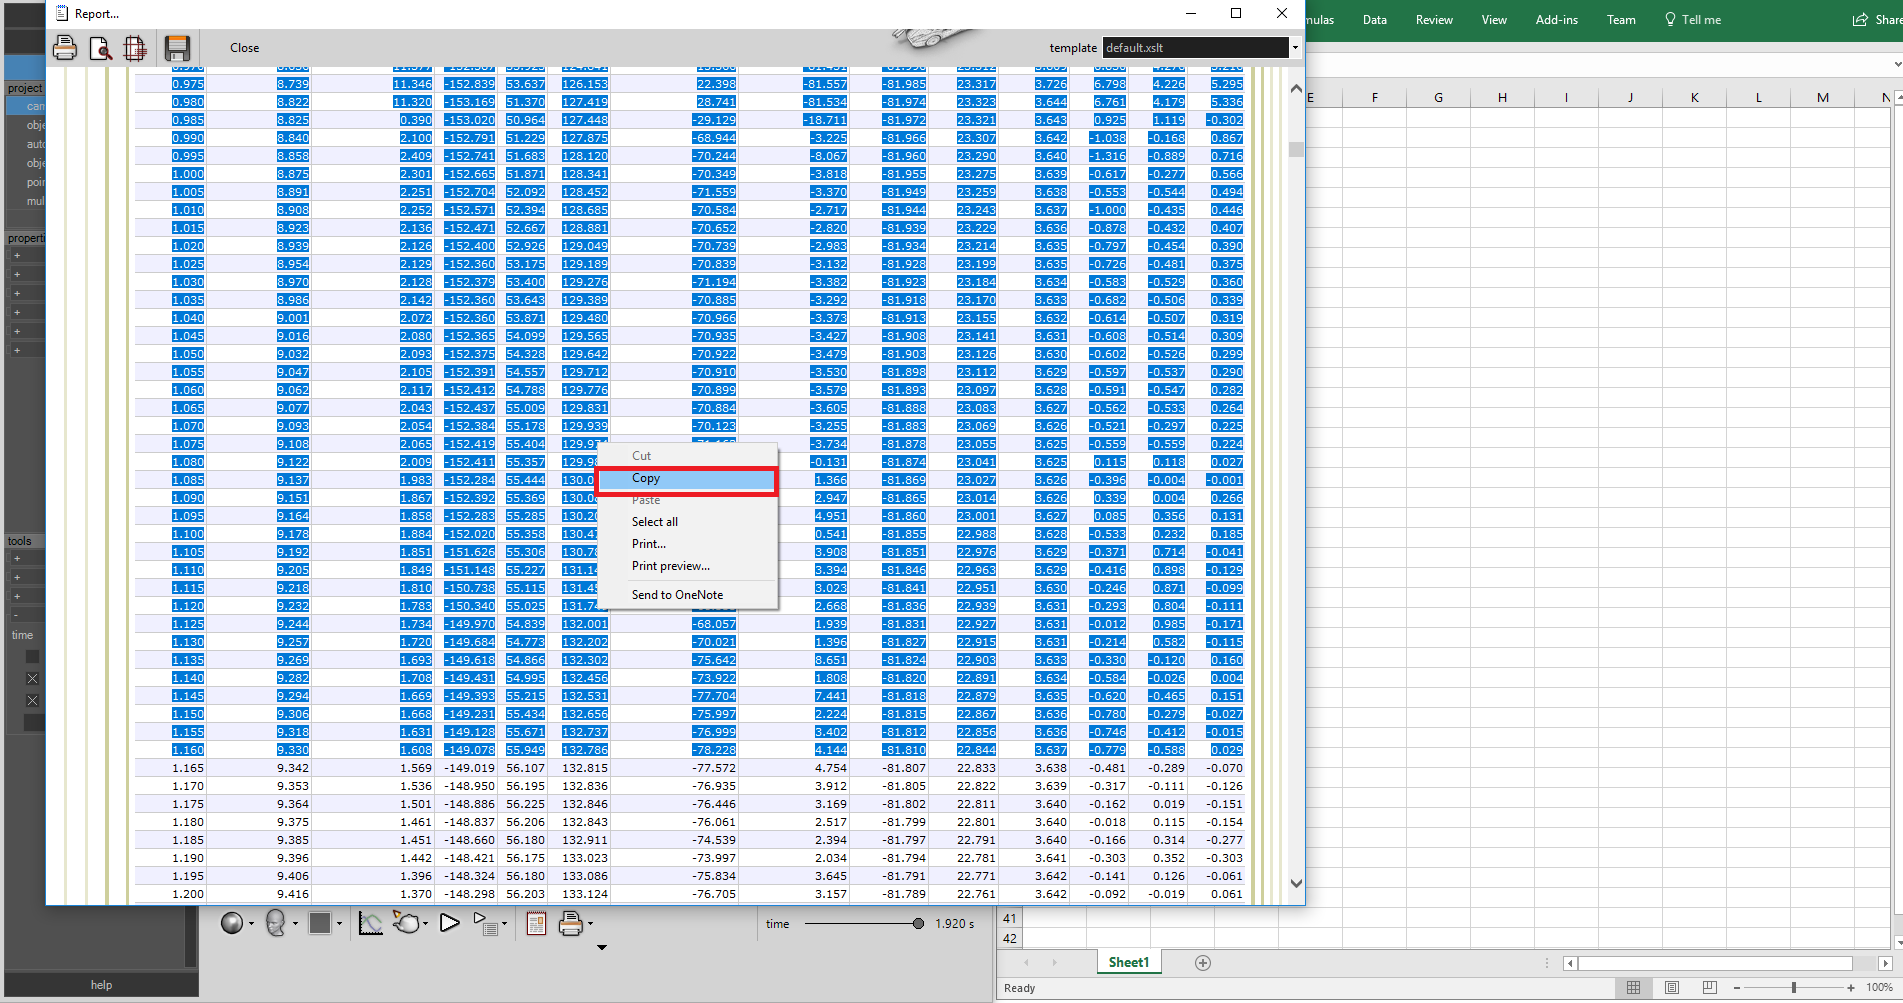Select the Sheet1 tab in Excel

coord(1128,962)
